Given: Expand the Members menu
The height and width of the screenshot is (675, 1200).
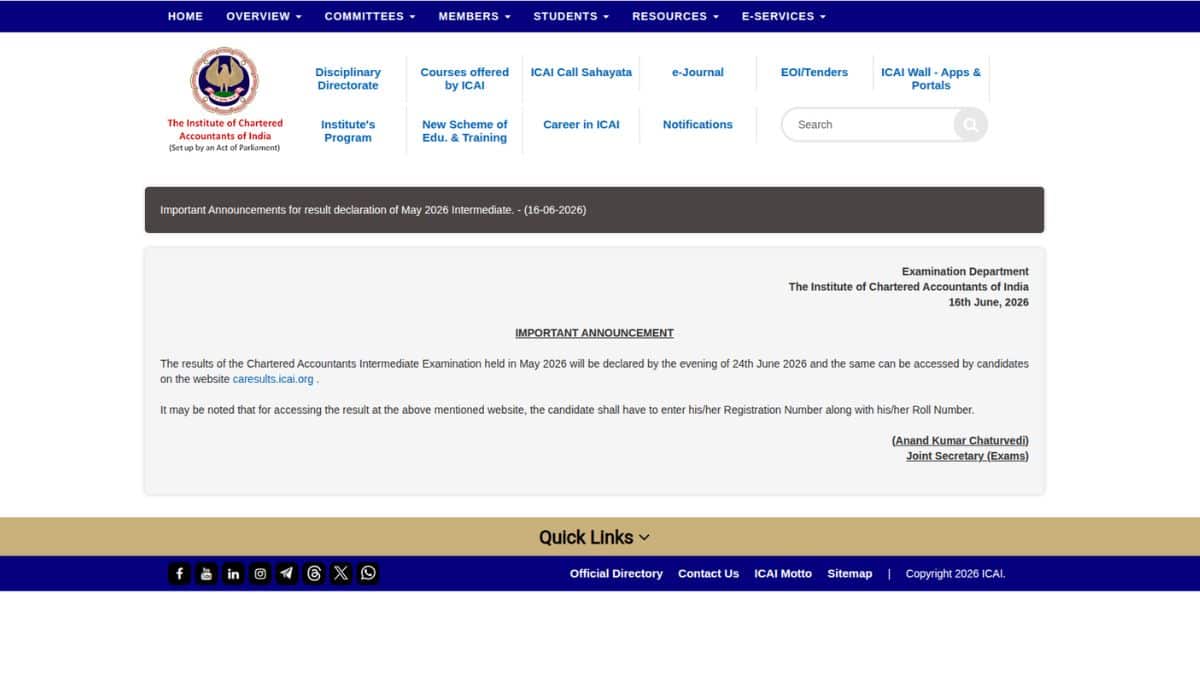Looking at the screenshot, I should pyautogui.click(x=475, y=16).
